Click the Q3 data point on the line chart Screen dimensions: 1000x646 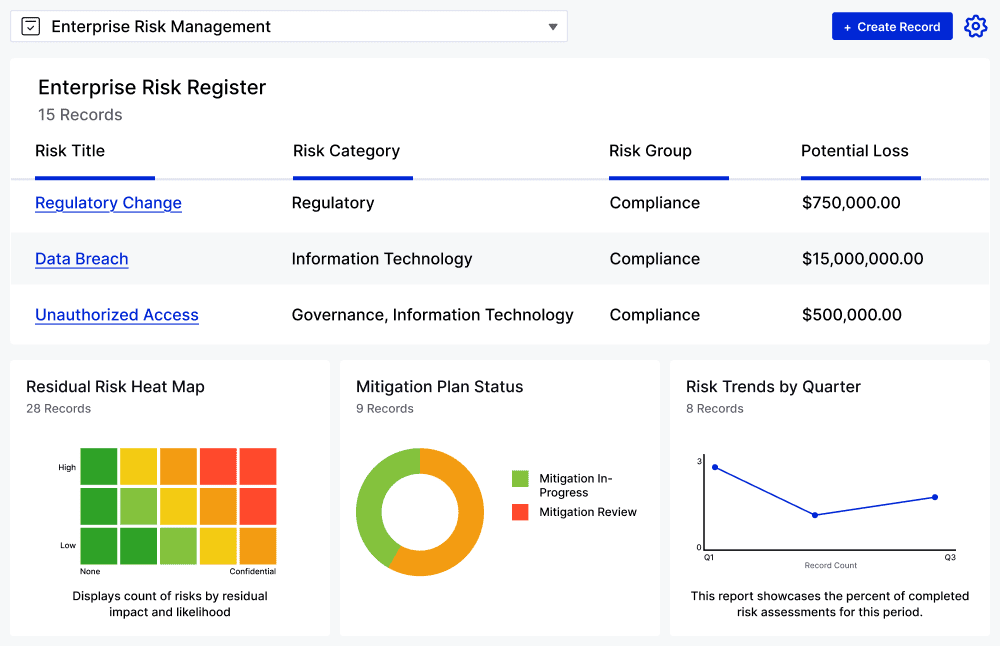pyautogui.click(x=935, y=497)
